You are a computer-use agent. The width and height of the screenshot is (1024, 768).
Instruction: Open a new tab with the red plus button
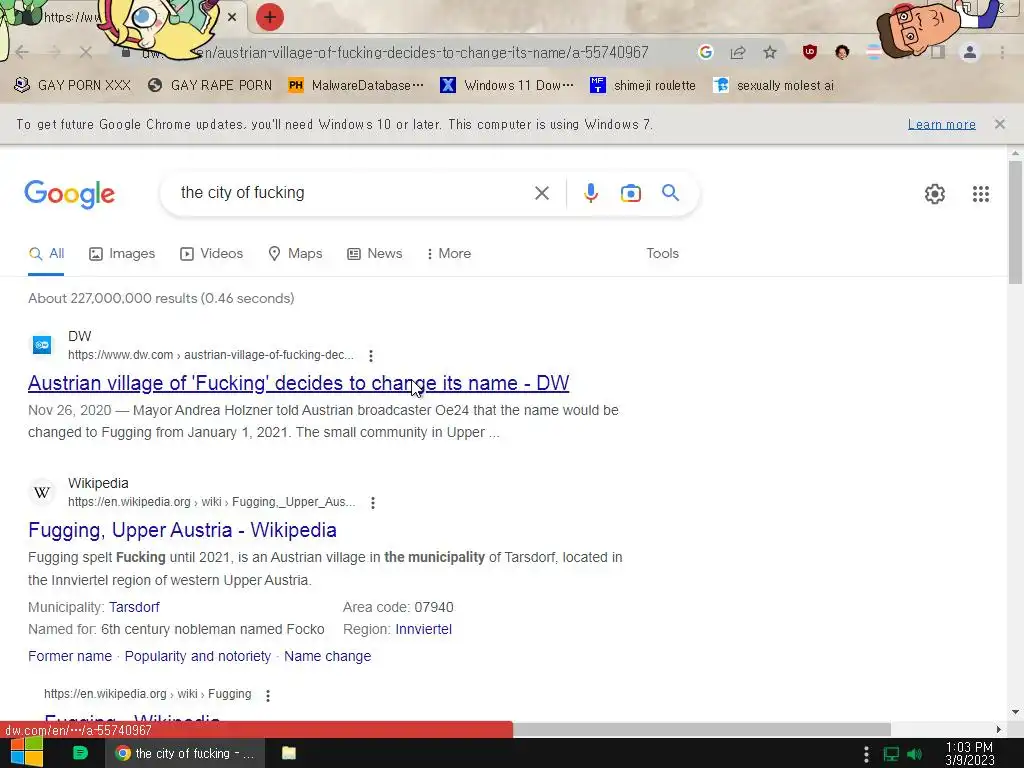tap(269, 17)
